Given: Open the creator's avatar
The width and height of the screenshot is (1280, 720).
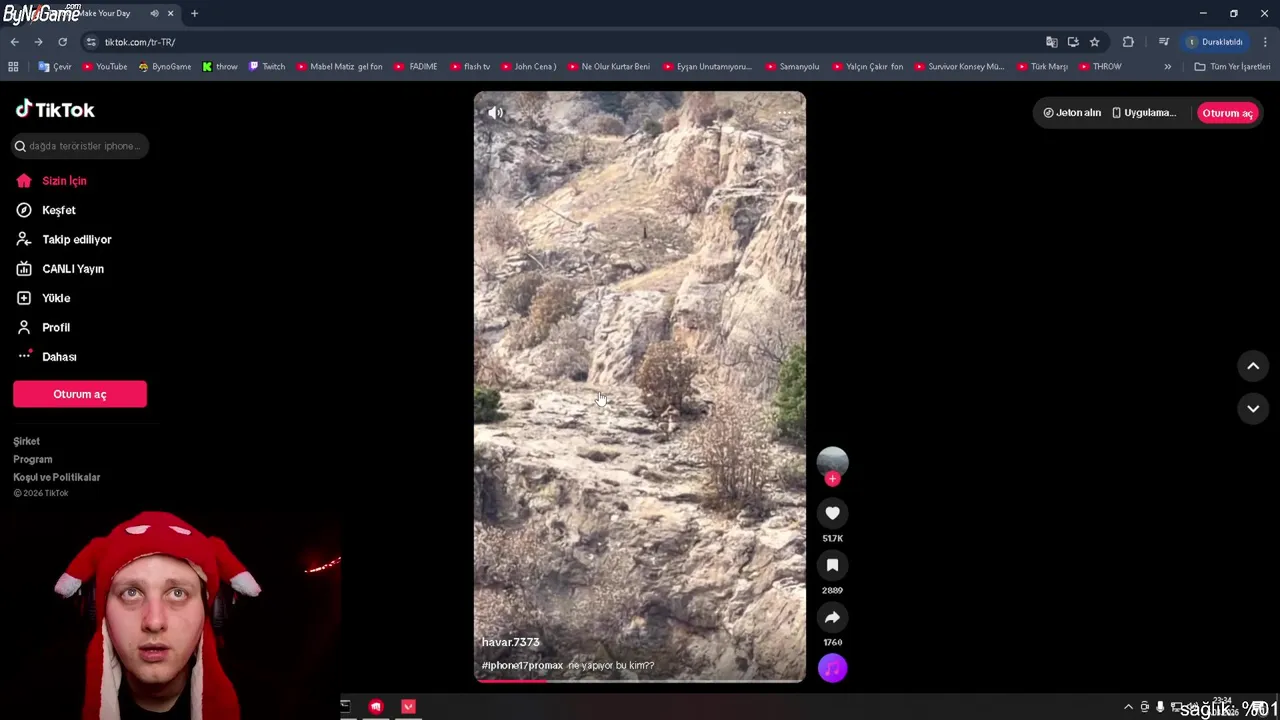Looking at the screenshot, I should pos(832,461).
